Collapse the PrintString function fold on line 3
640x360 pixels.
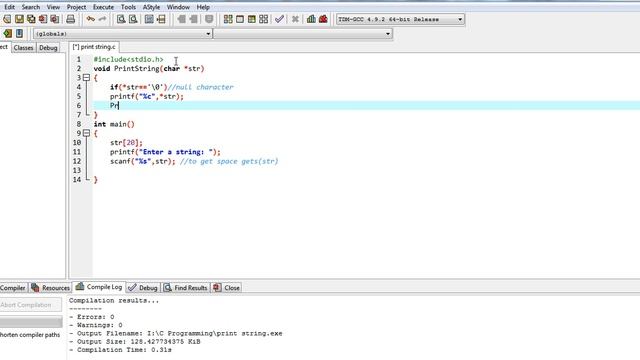(86, 78)
